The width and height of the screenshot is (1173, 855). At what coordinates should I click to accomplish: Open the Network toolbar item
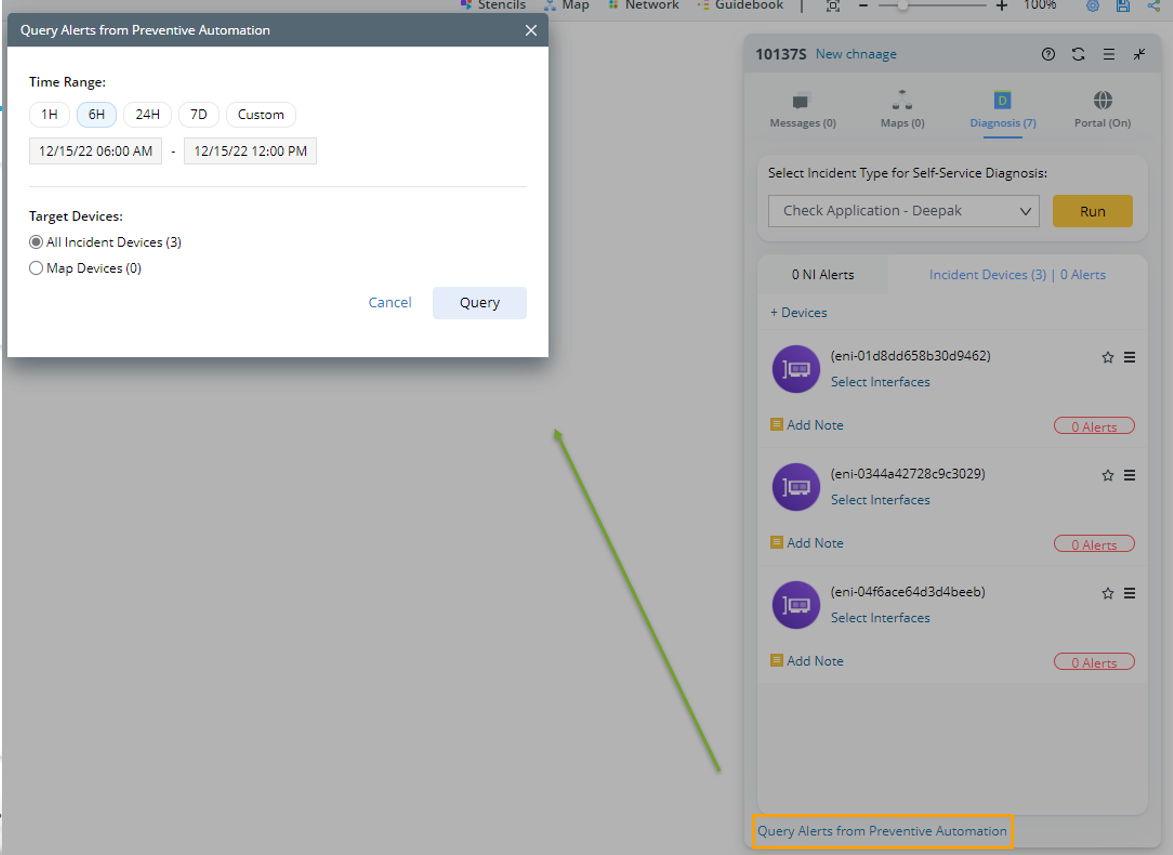tap(643, 5)
